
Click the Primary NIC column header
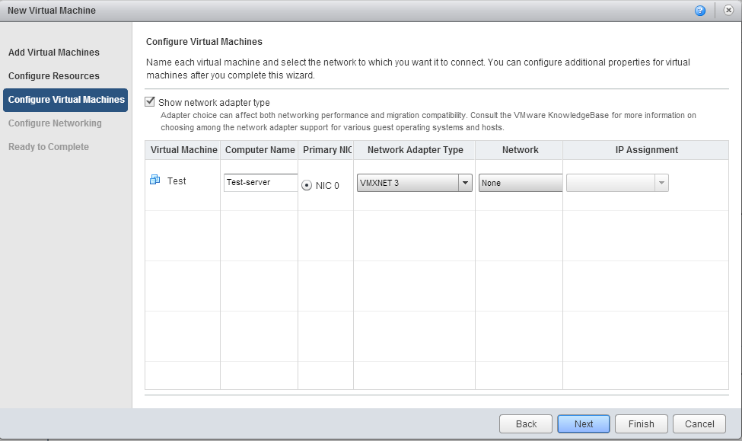(x=326, y=150)
